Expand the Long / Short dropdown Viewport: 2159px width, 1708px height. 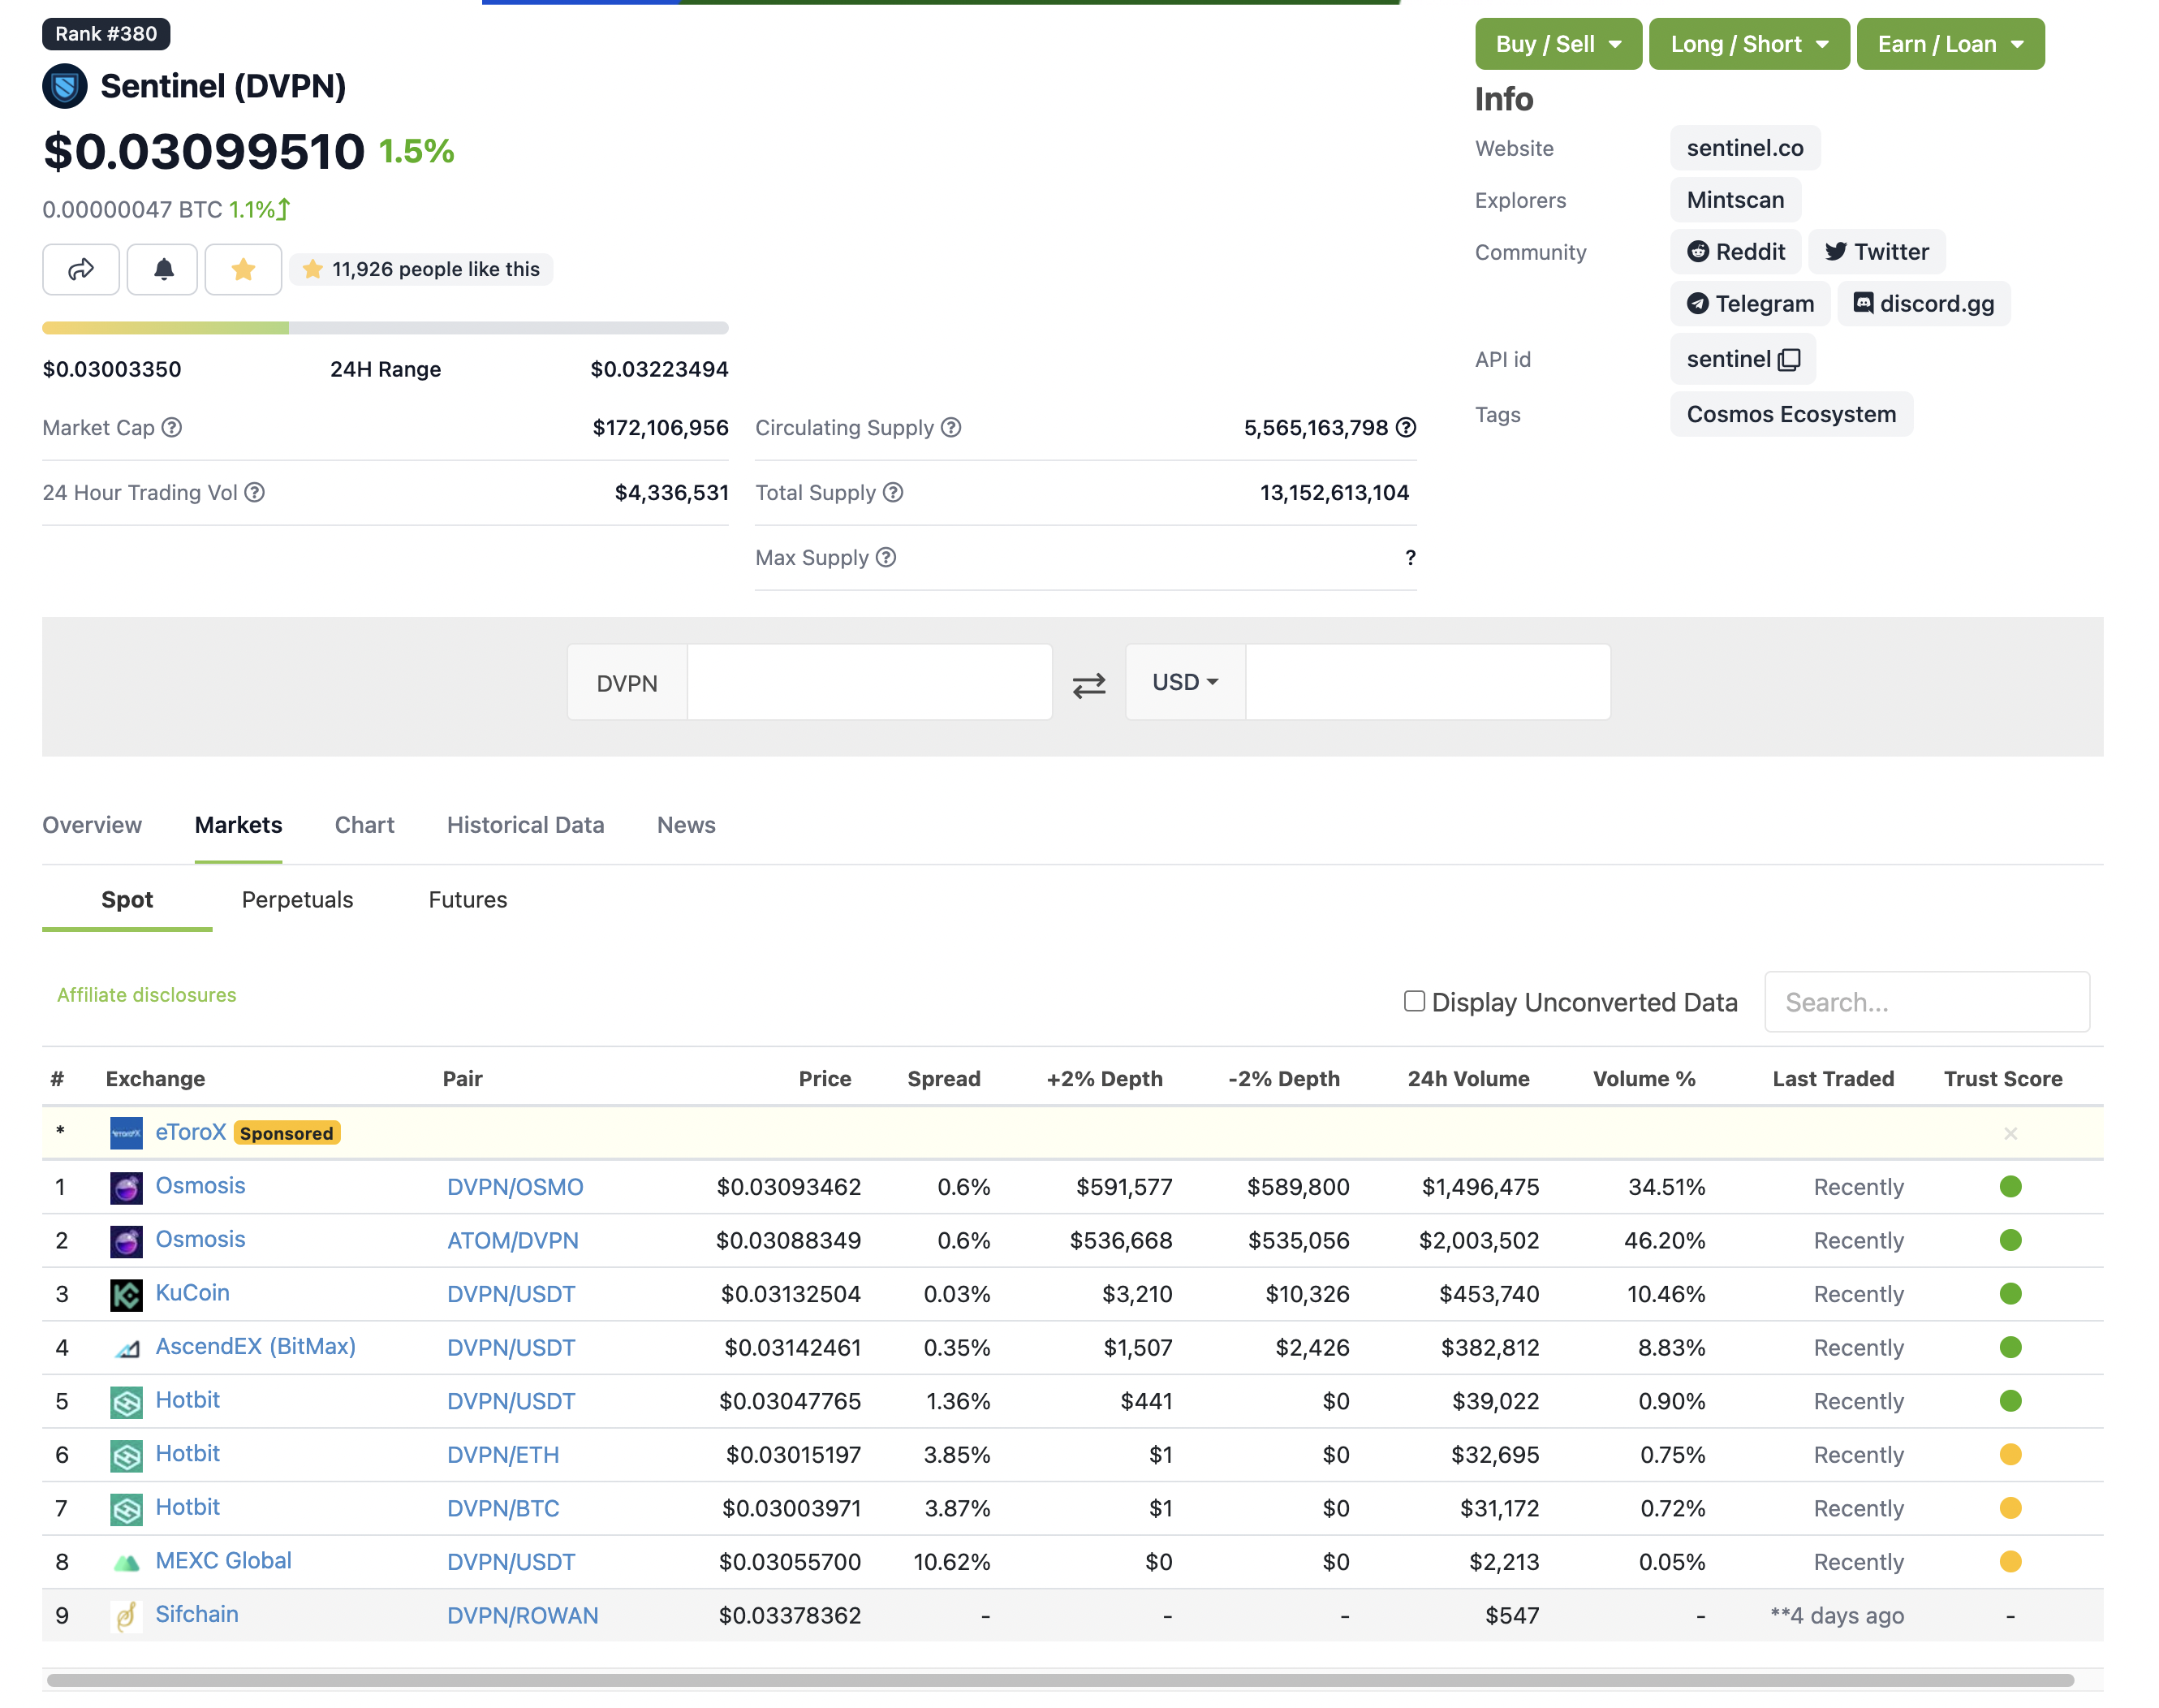coord(1748,44)
